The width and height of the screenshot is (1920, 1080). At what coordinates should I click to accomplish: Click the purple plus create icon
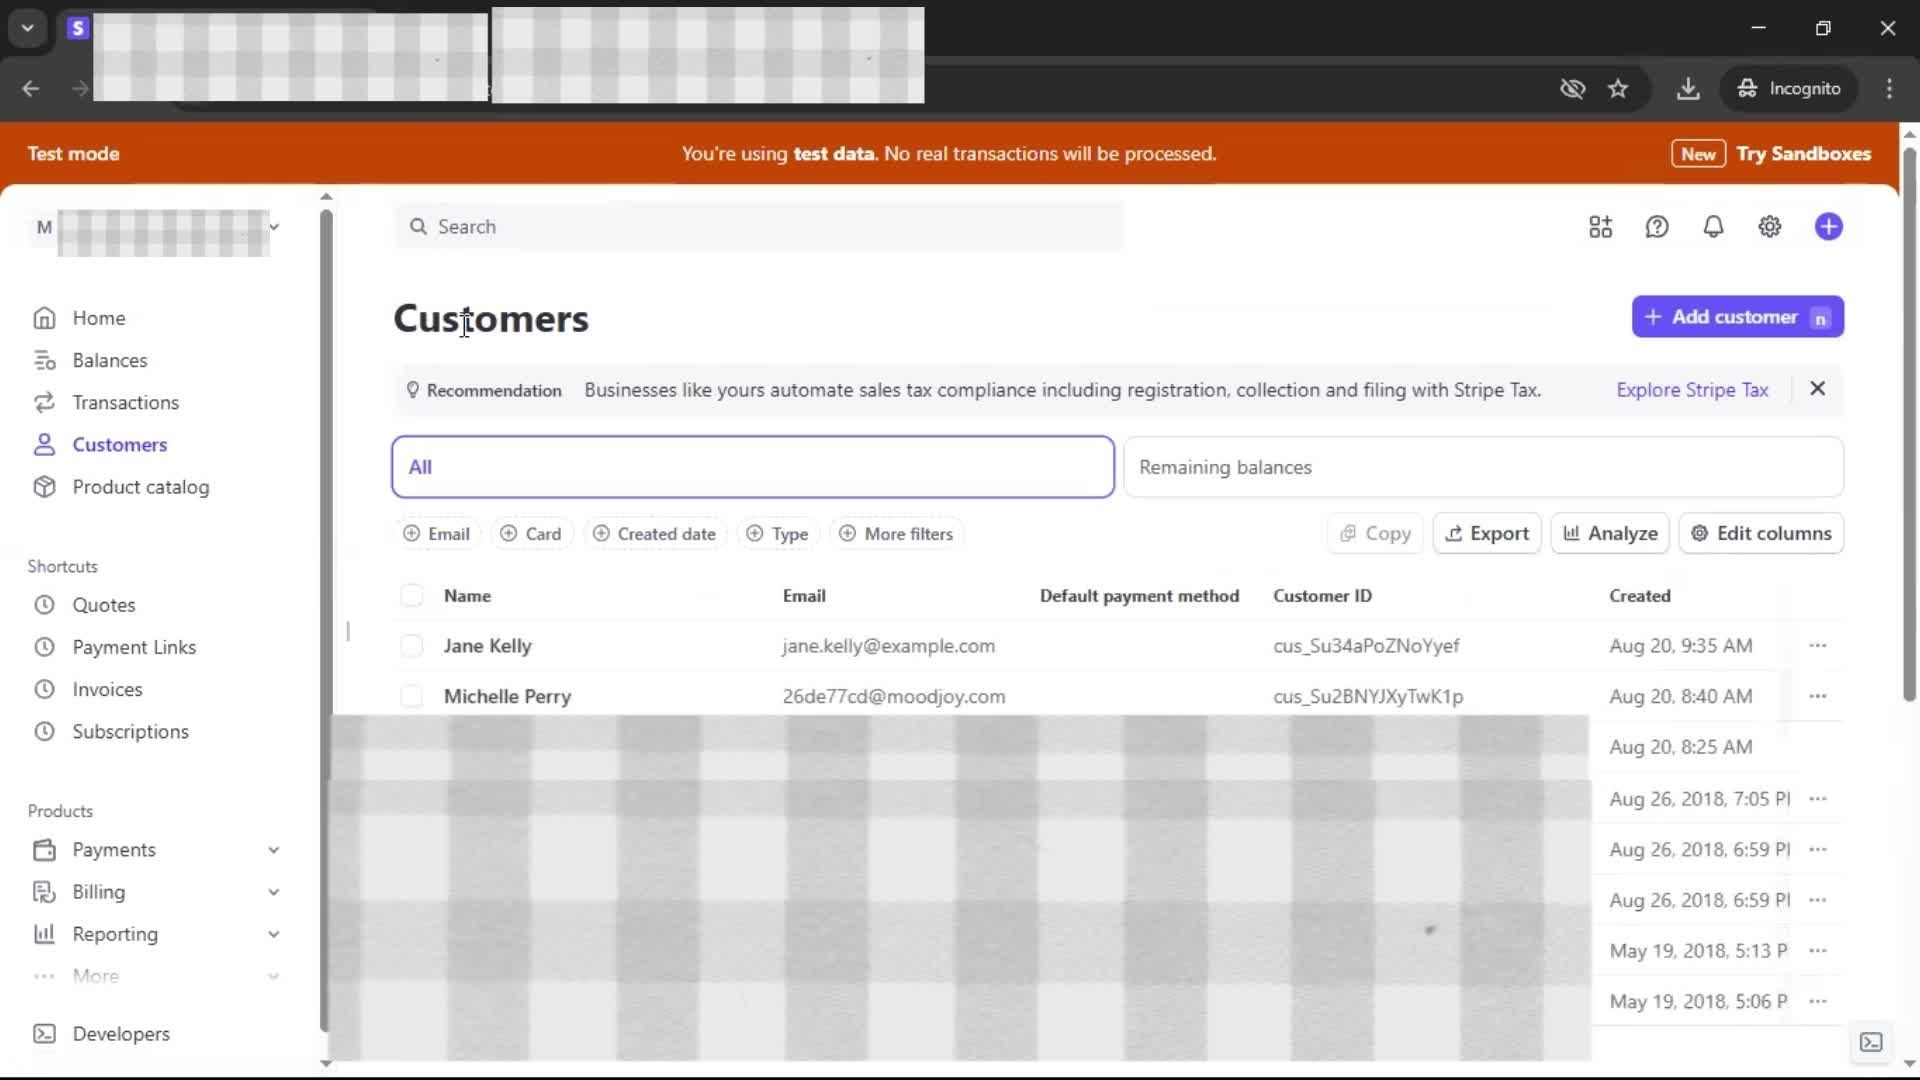(1828, 227)
